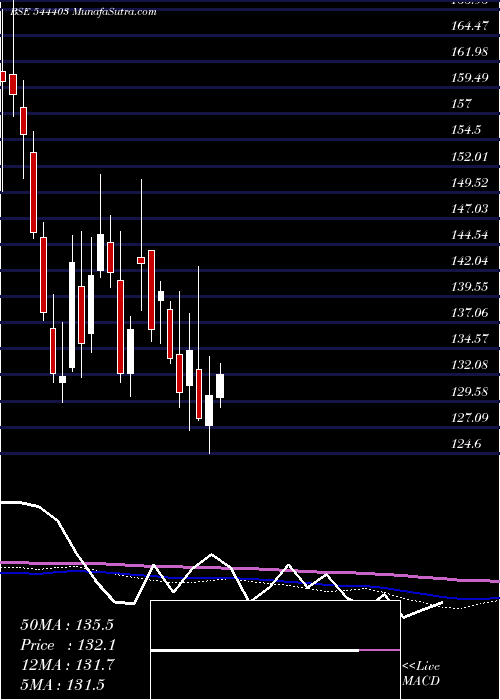Click the 137.06 price axis label
Screen dimensions: 500x700
pyautogui.click(x=469, y=313)
